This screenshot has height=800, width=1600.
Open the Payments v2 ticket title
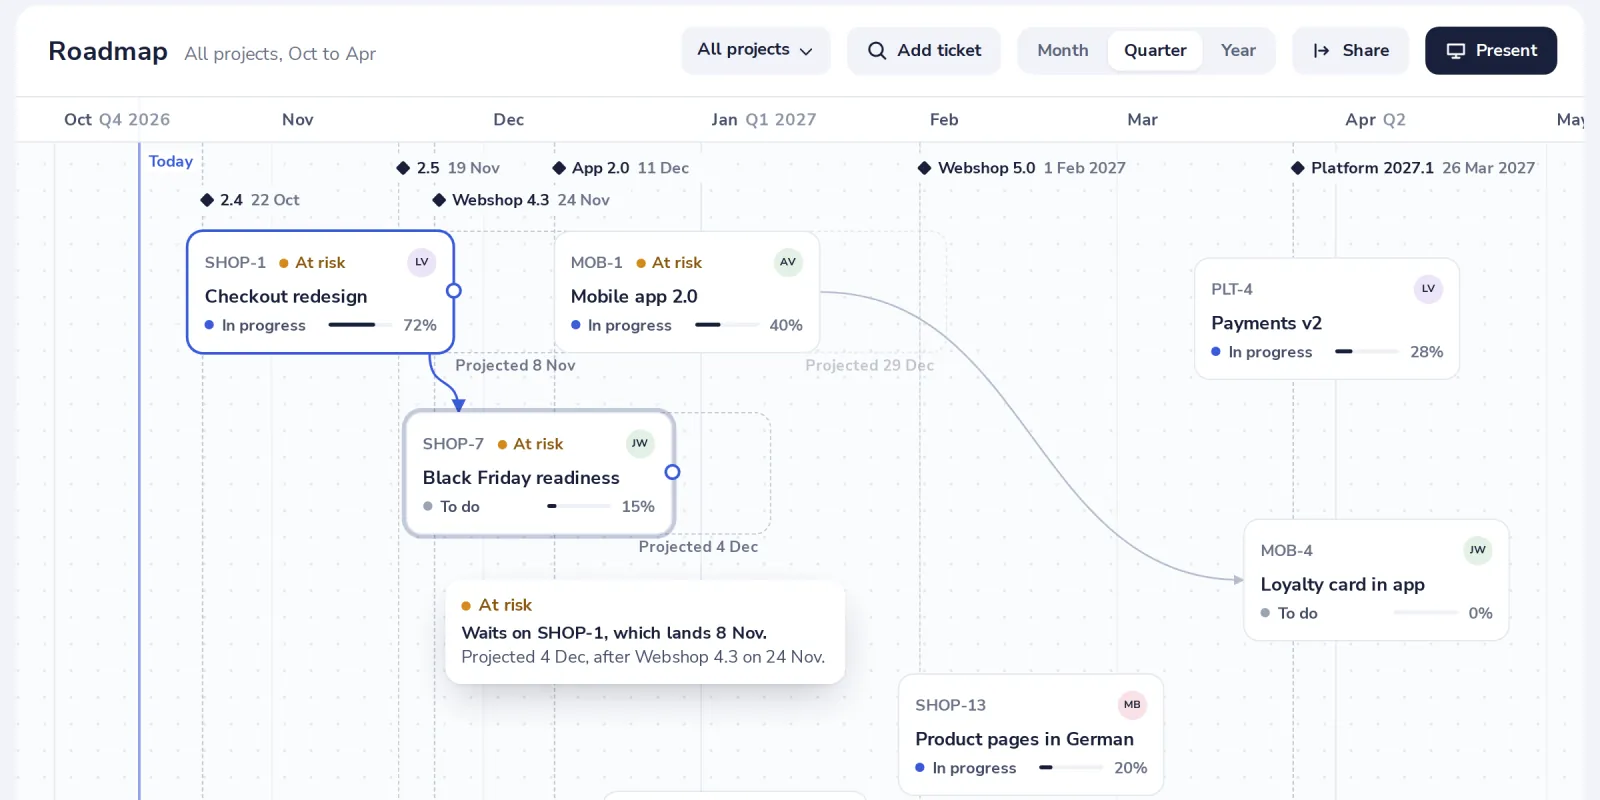pyautogui.click(x=1266, y=323)
